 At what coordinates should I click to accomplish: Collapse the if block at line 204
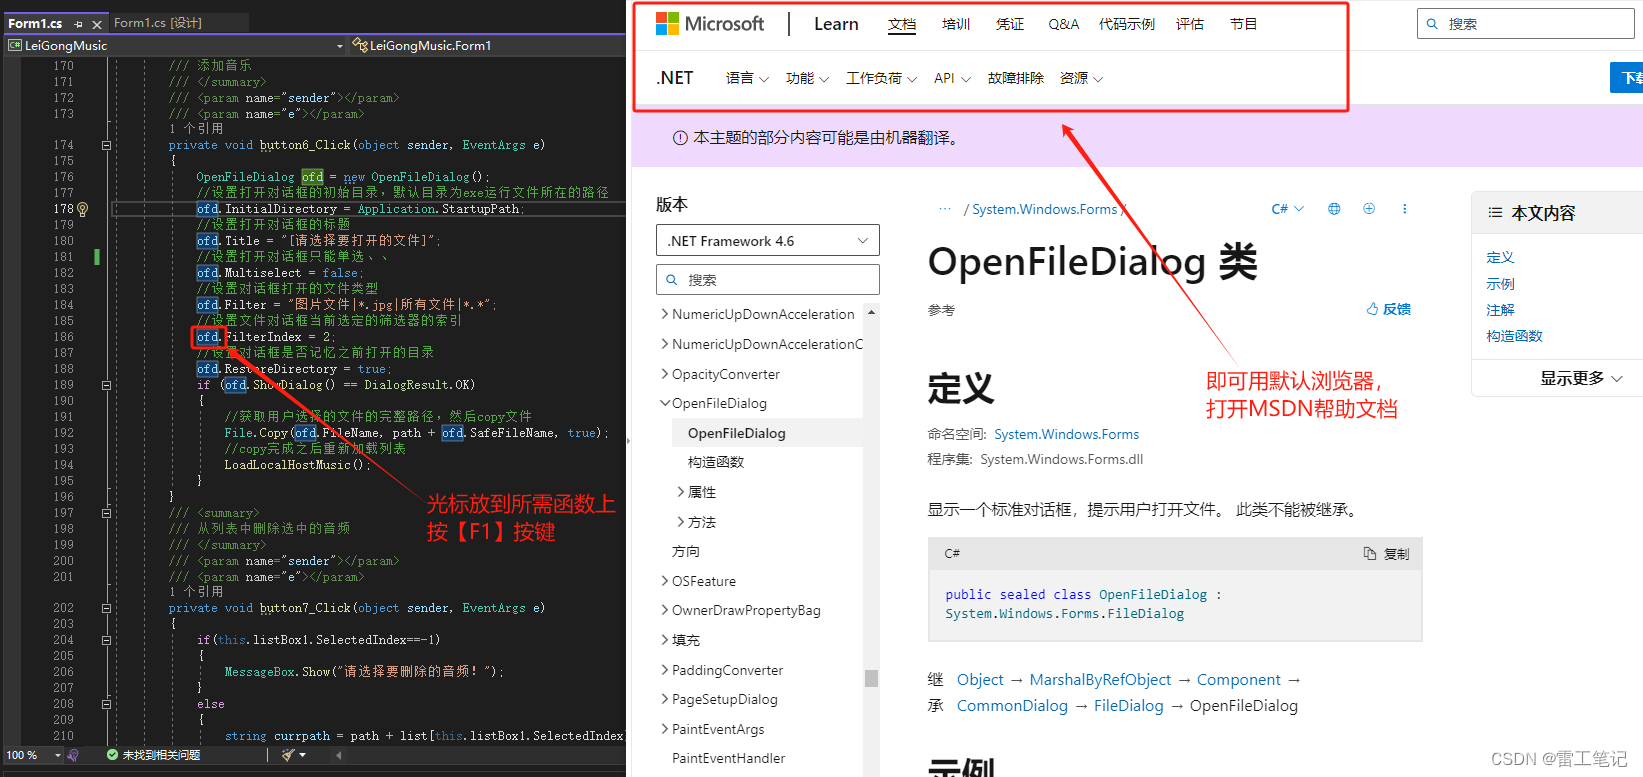click(x=106, y=640)
